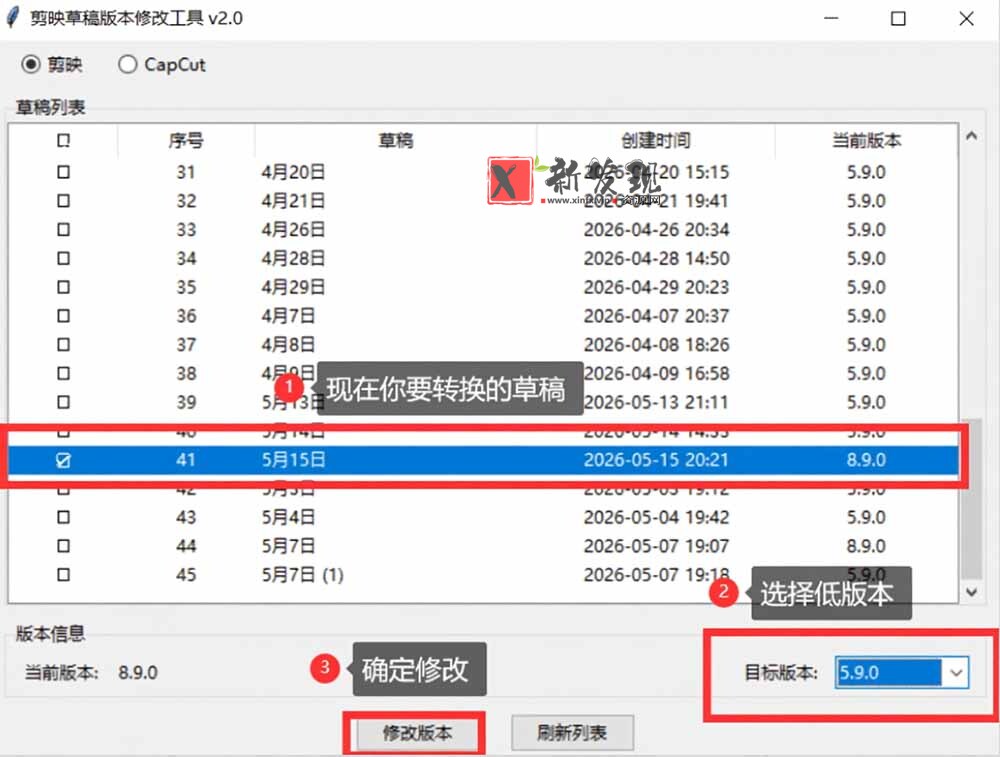Click creation time 2026-04-09 16:58

tap(656, 373)
